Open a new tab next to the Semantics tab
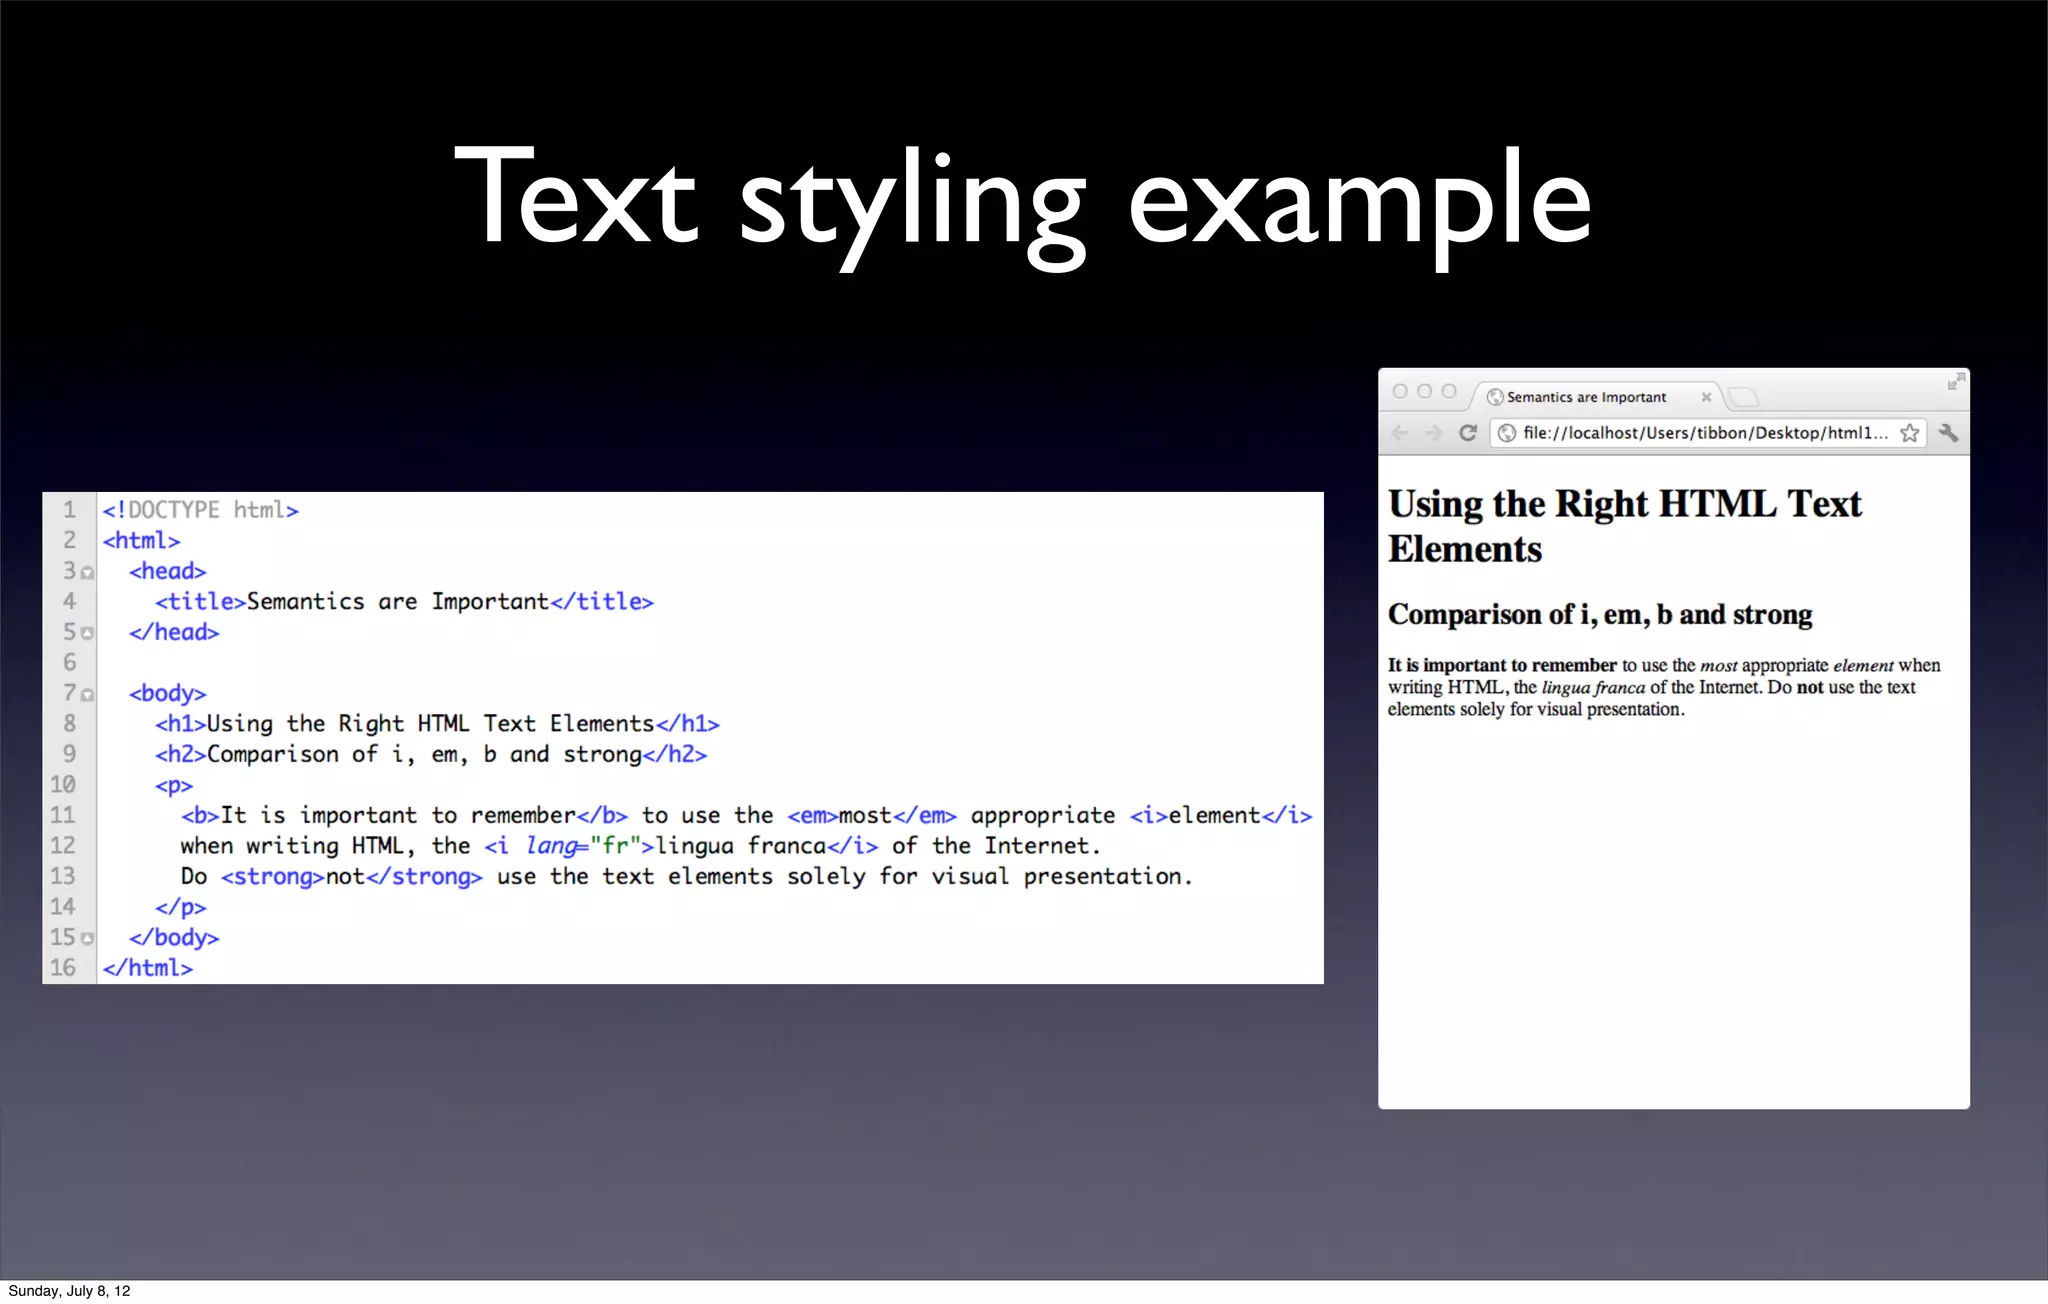 click(x=1743, y=397)
